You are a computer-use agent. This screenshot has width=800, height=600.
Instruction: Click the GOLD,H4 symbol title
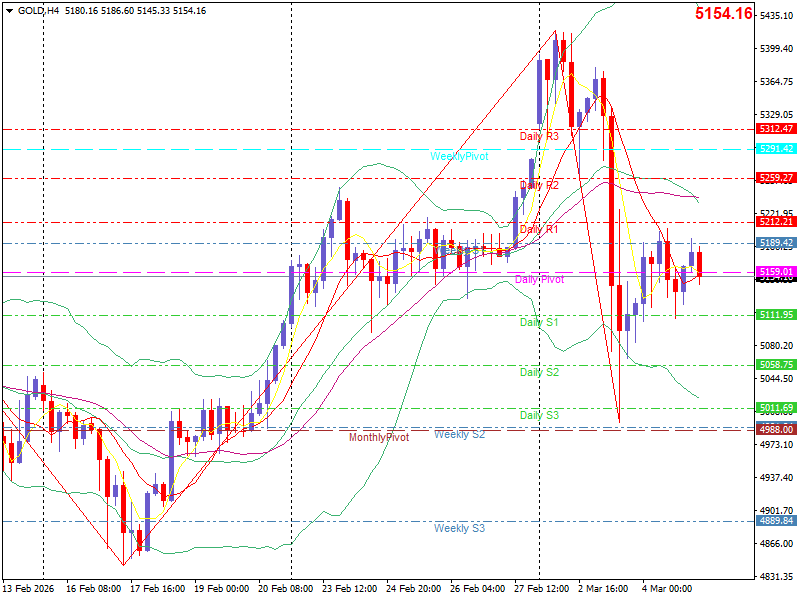[39, 10]
